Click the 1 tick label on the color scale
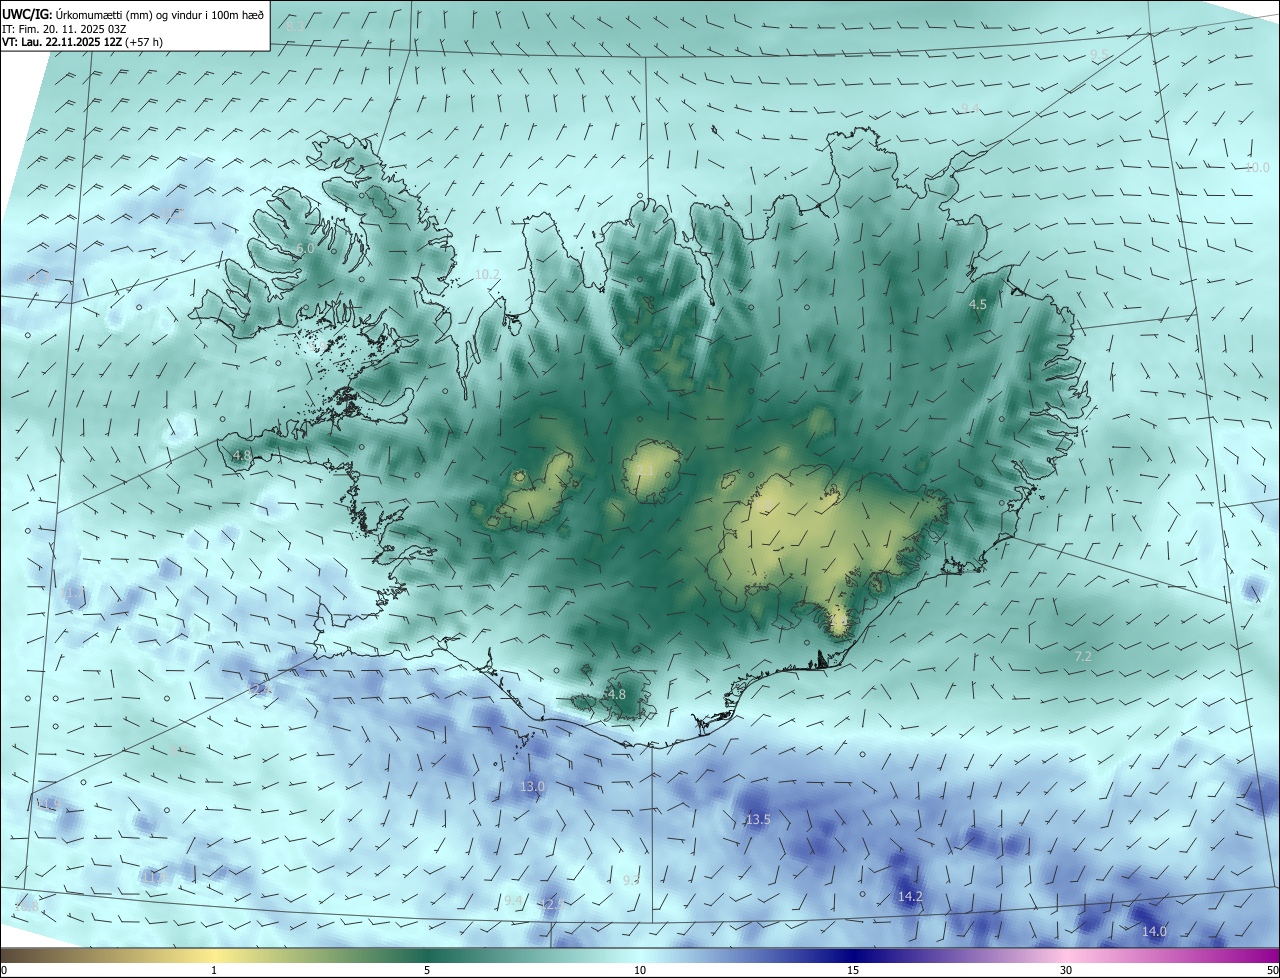 pyautogui.click(x=214, y=970)
